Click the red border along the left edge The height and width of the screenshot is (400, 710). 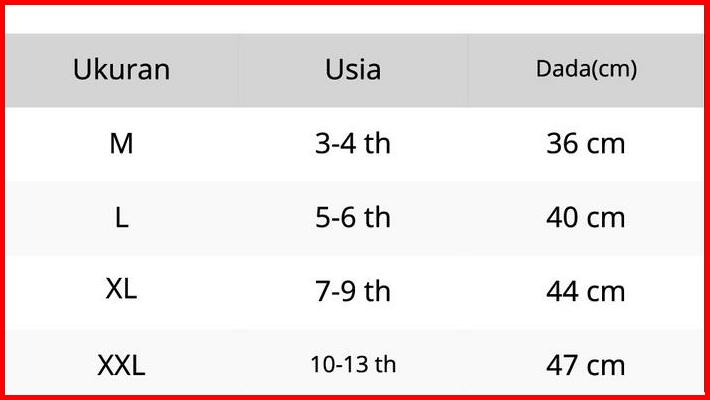pyautogui.click(x=2, y=200)
